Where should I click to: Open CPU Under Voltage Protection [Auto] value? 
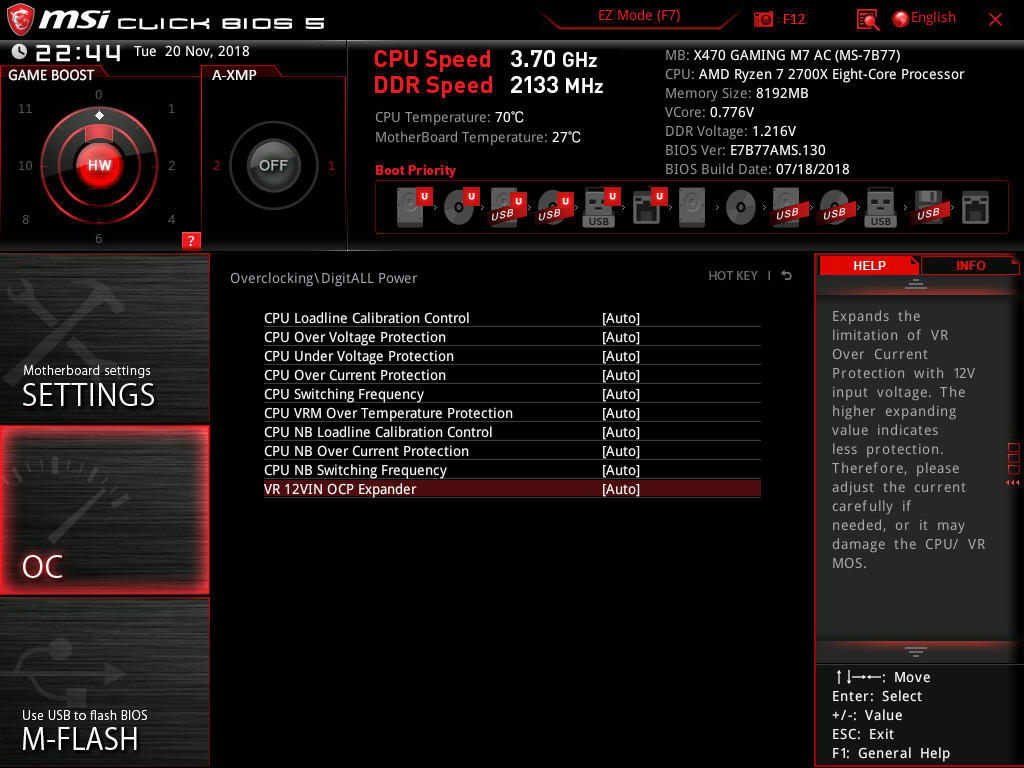[621, 356]
